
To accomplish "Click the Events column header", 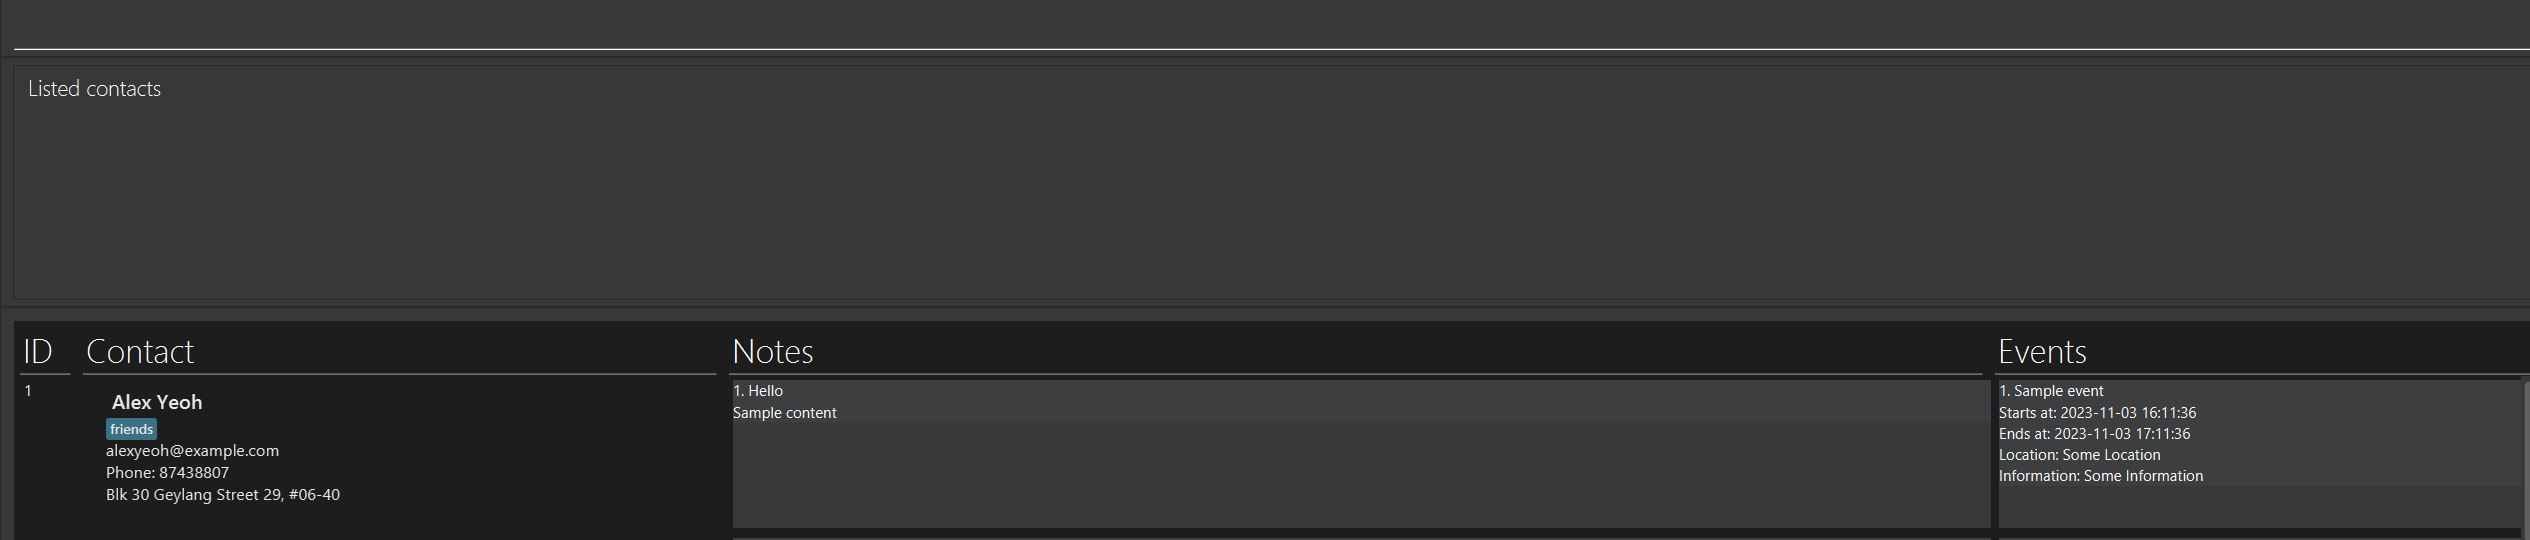I will [x=2042, y=352].
